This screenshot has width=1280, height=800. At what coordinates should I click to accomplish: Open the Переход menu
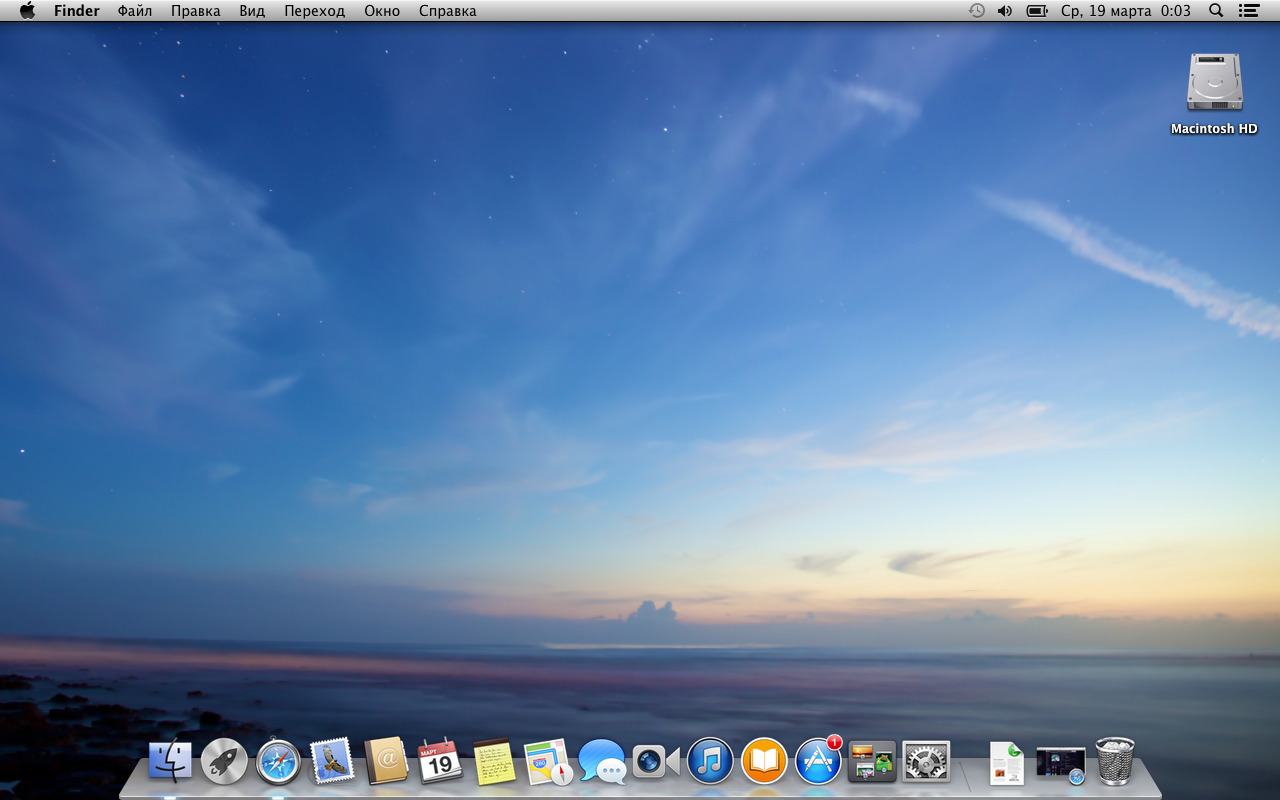pyautogui.click(x=314, y=11)
